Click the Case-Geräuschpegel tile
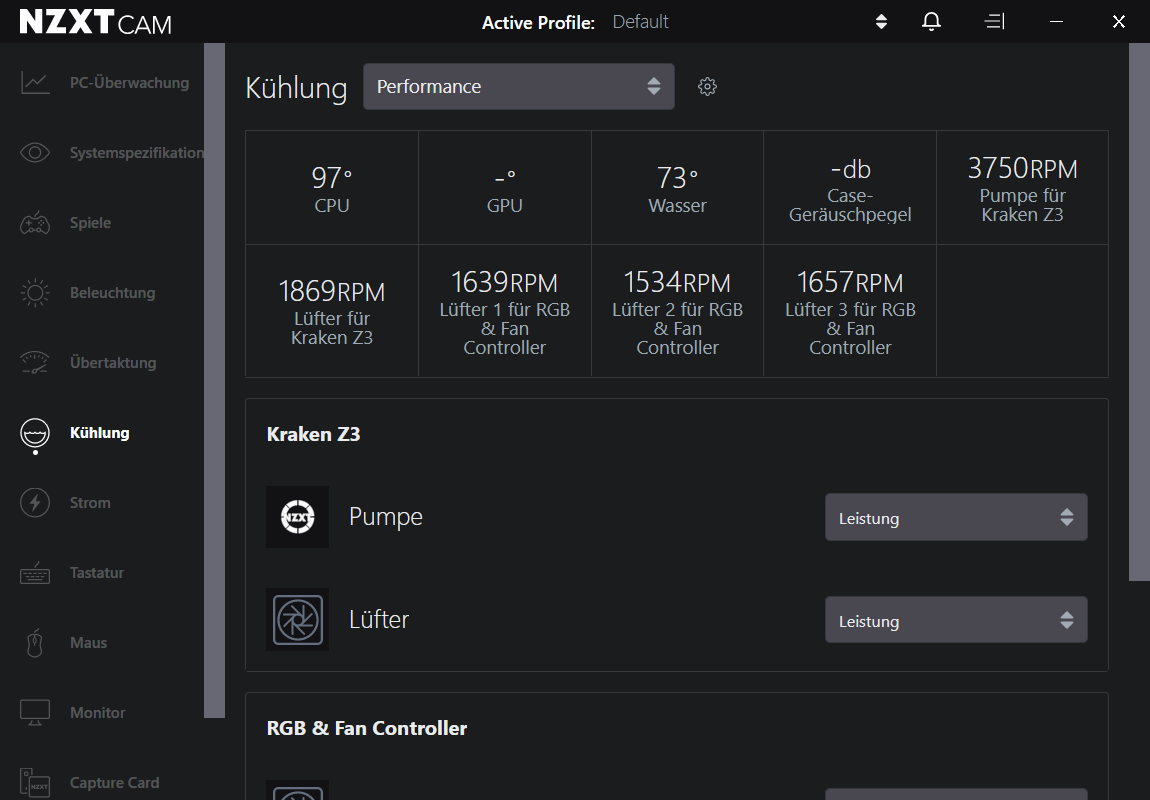 point(850,188)
